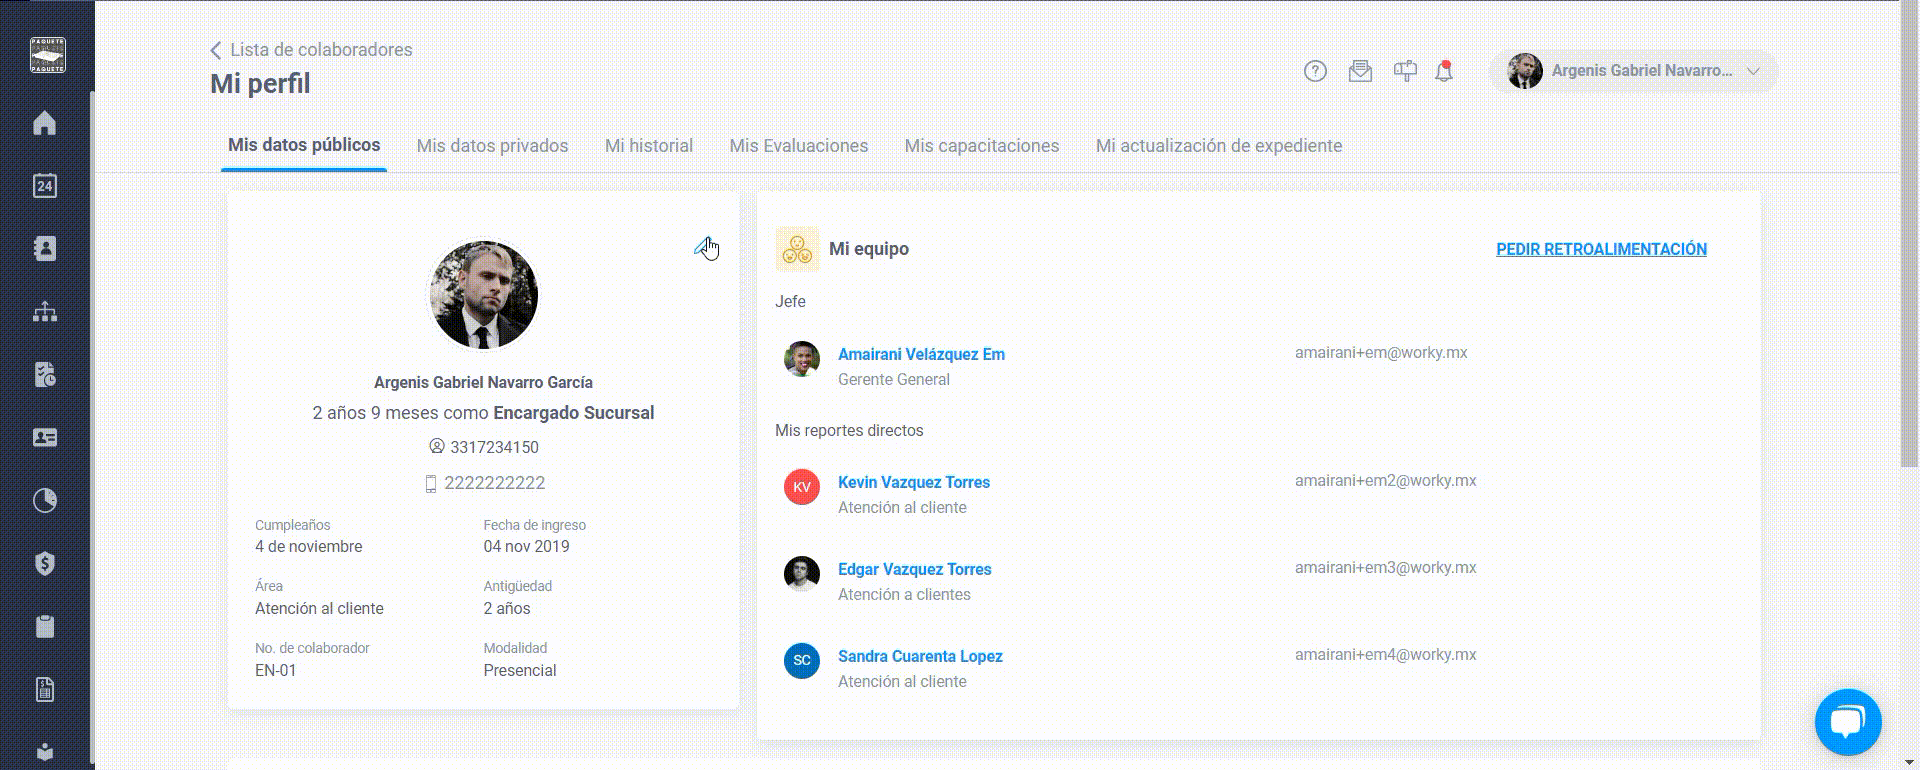This screenshot has width=1920, height=770.
Task: Click the company logo at sidebar top
Action: coord(47,55)
